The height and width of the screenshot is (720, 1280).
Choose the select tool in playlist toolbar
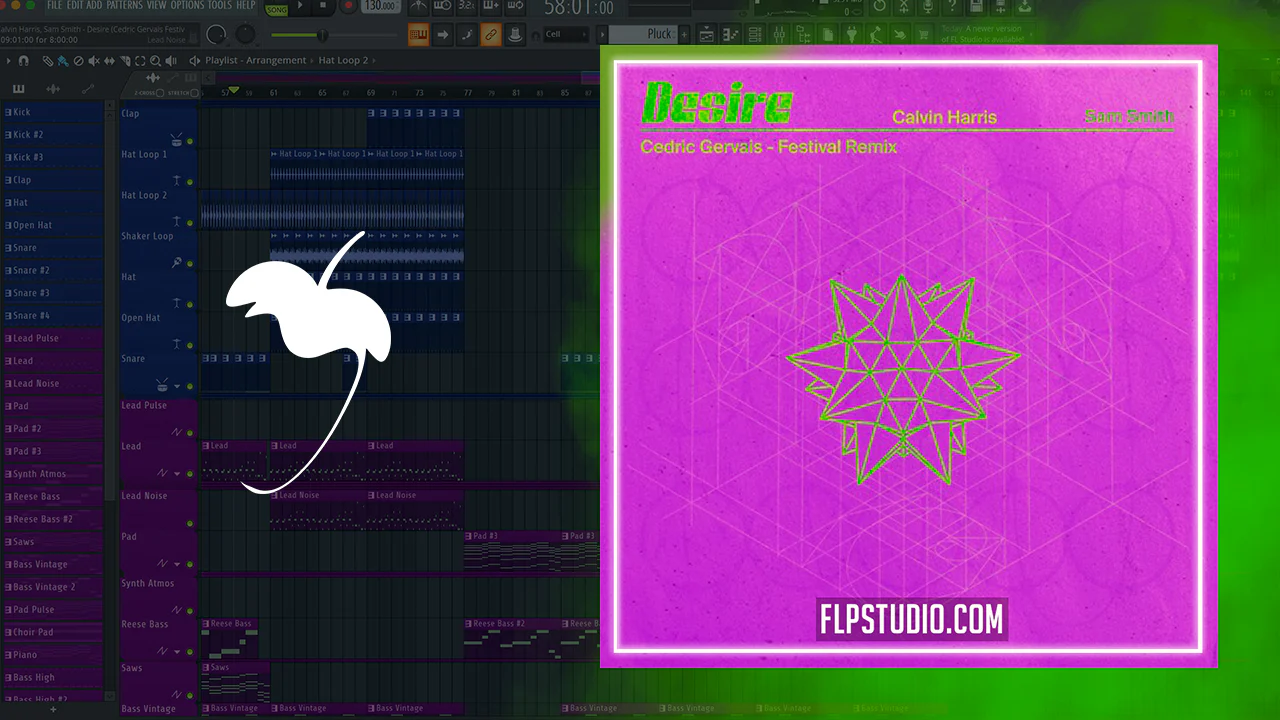[x=142, y=61]
